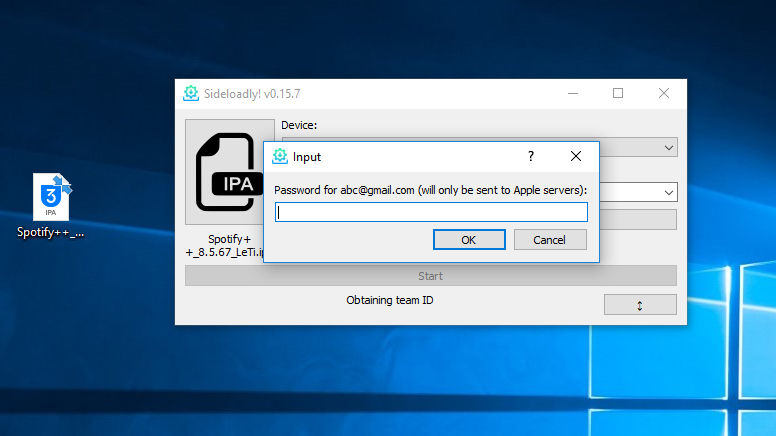Click the 'Obtaining team ID' status text
Viewport: 776px width, 436px height.
tap(389, 300)
